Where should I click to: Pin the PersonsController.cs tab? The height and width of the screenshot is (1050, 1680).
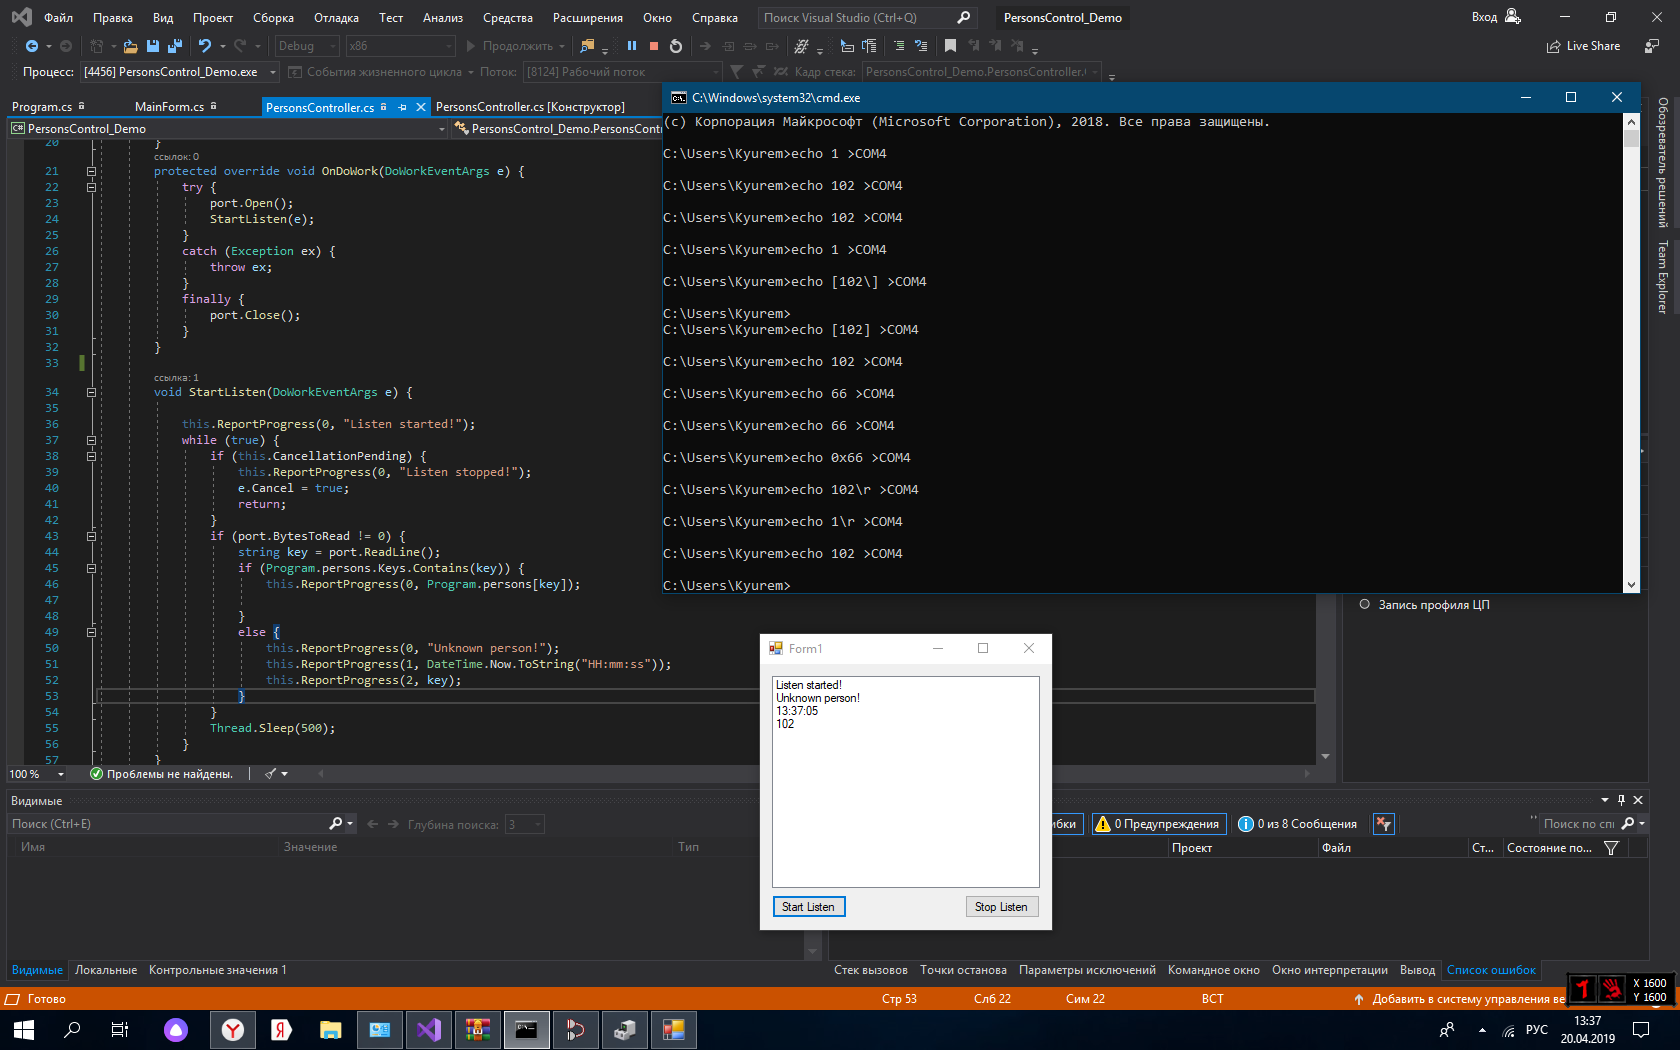click(x=402, y=107)
